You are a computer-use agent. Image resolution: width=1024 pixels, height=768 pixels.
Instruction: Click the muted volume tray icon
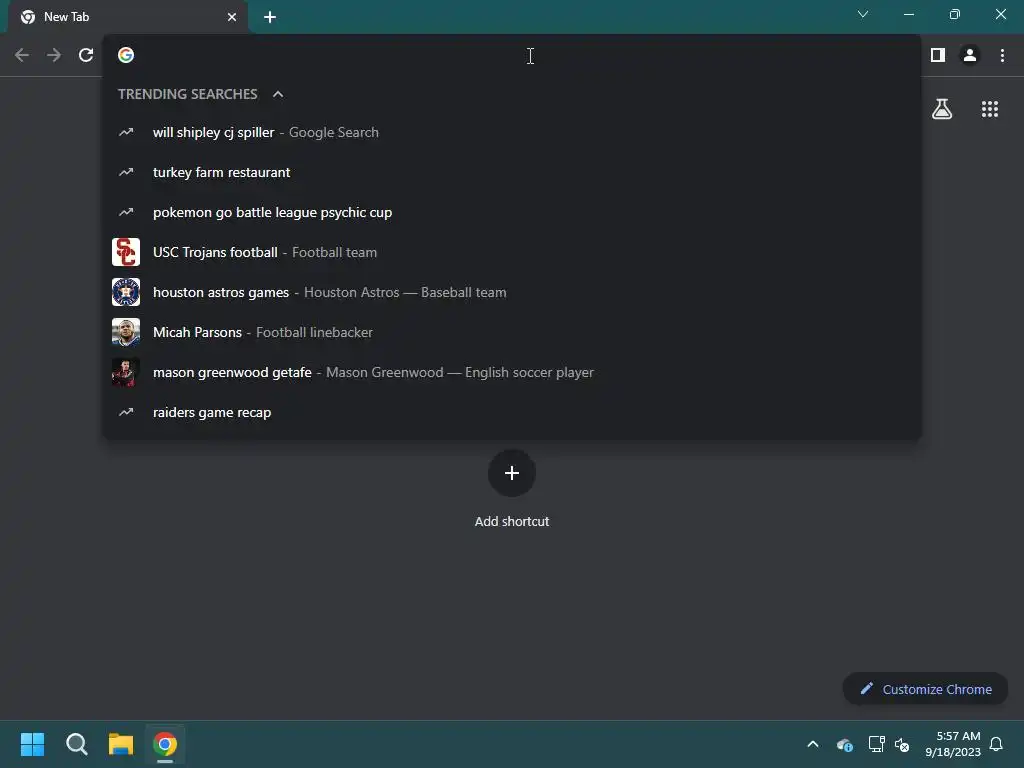[902, 744]
